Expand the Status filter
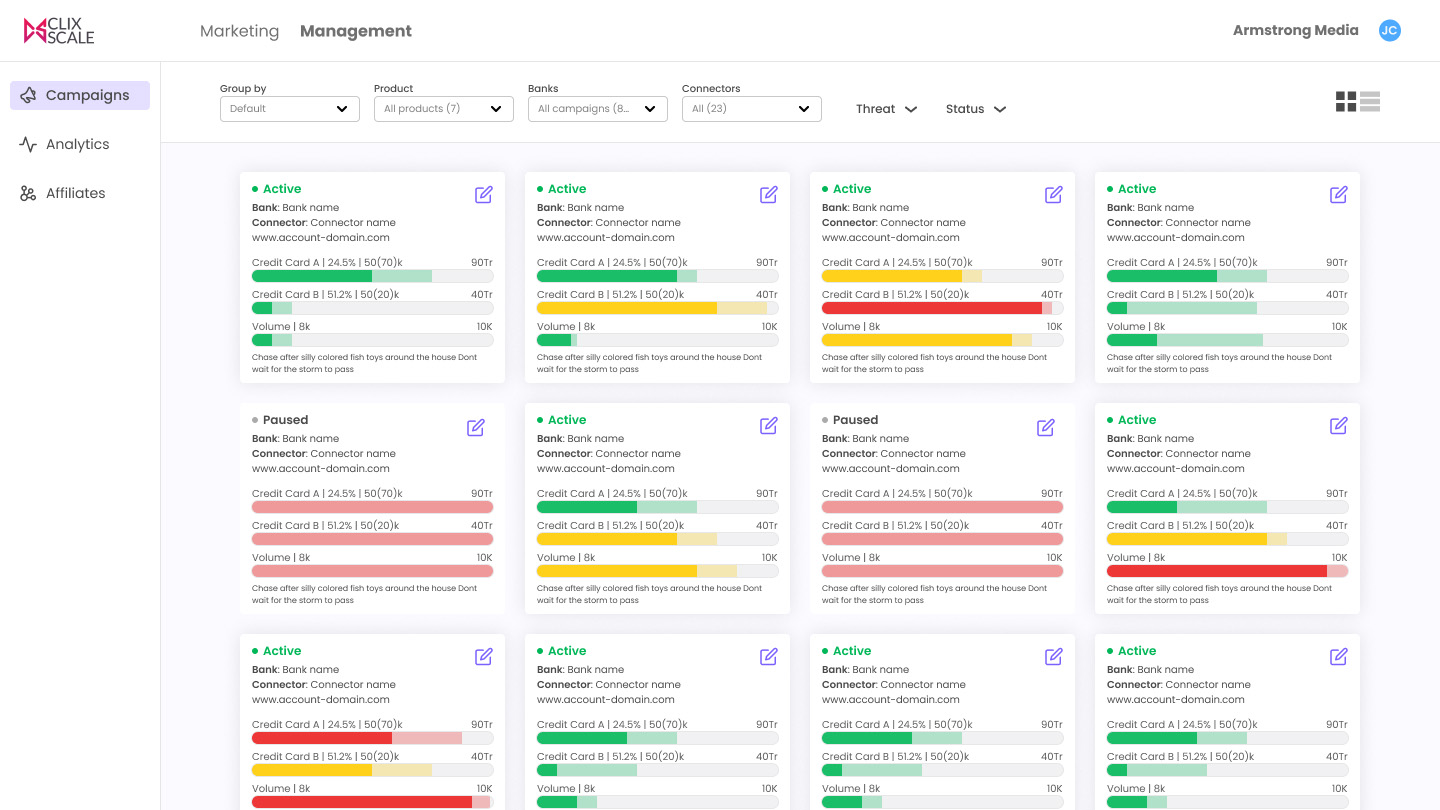The height and width of the screenshot is (810, 1440). 976,109
